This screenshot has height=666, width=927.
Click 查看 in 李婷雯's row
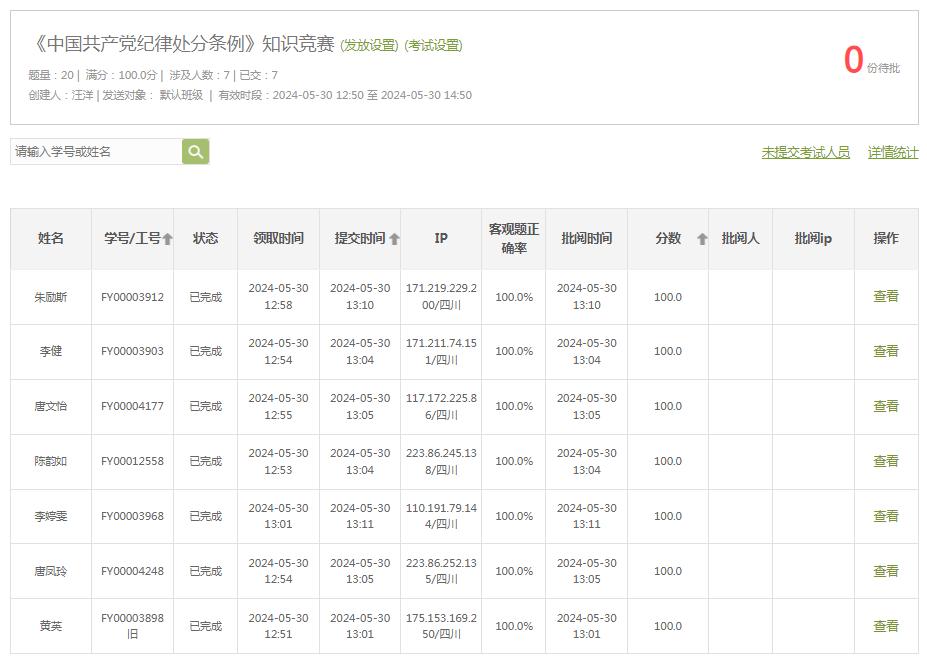pos(885,517)
